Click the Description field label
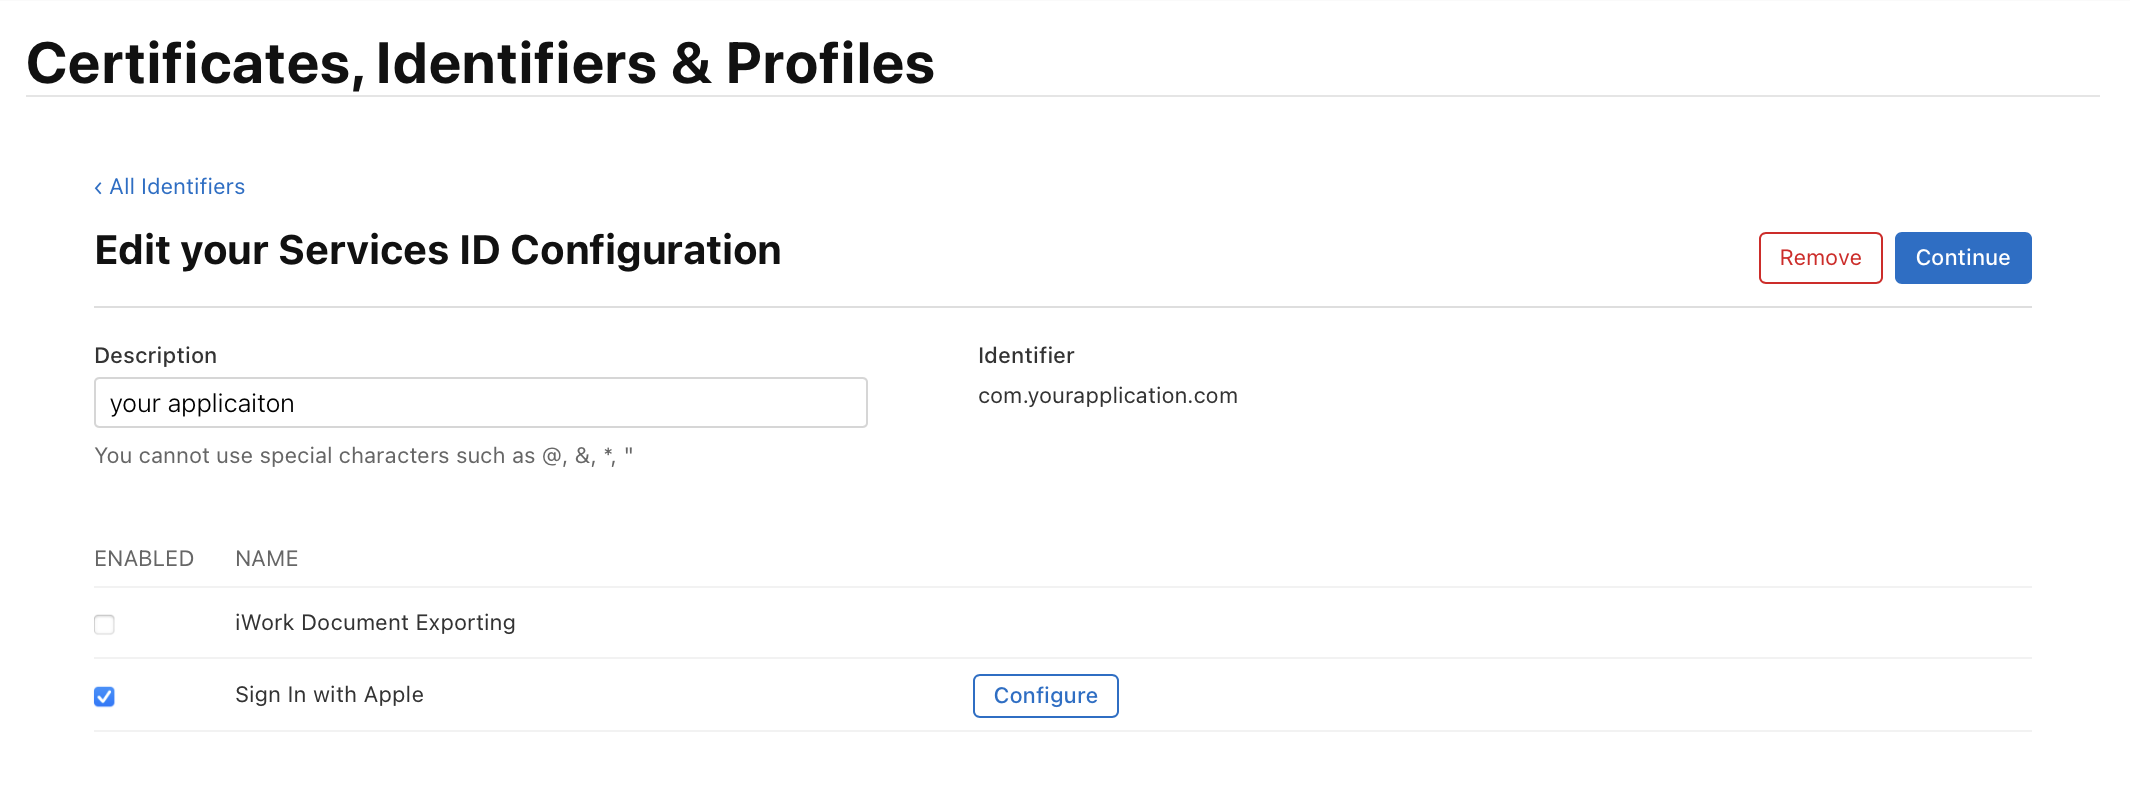 [155, 356]
